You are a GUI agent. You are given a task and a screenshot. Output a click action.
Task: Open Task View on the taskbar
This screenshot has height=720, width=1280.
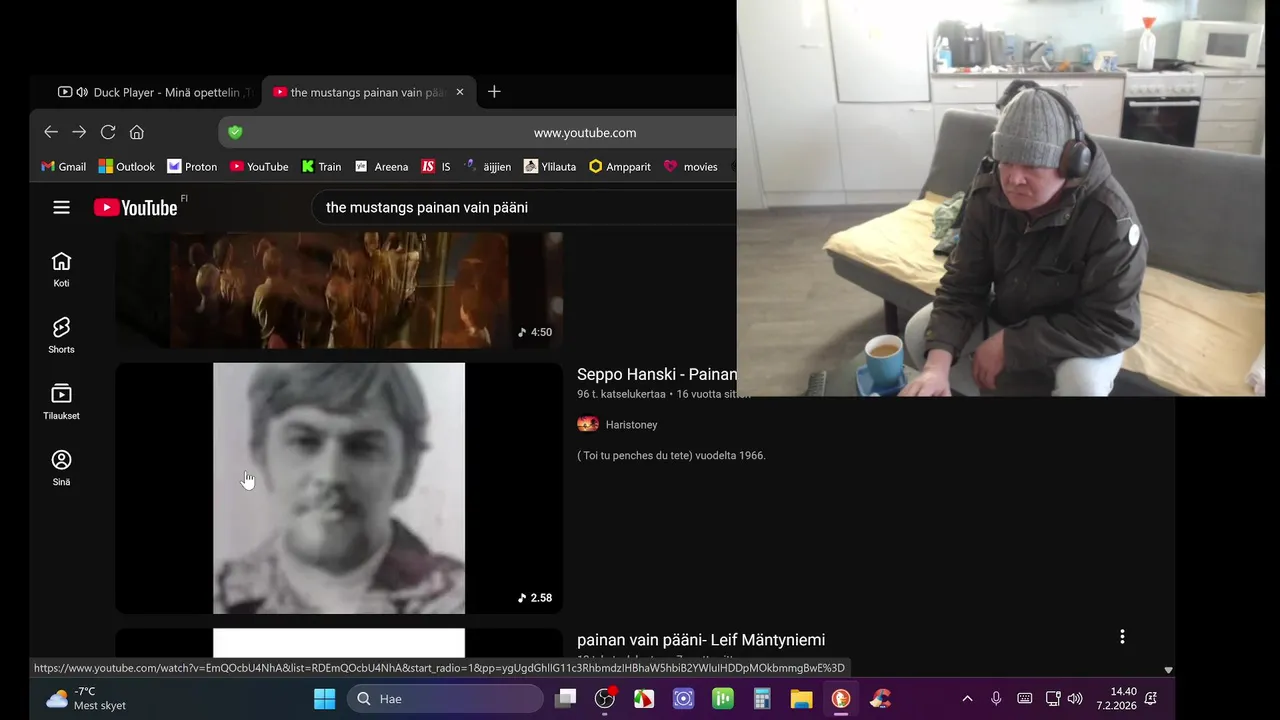566,699
